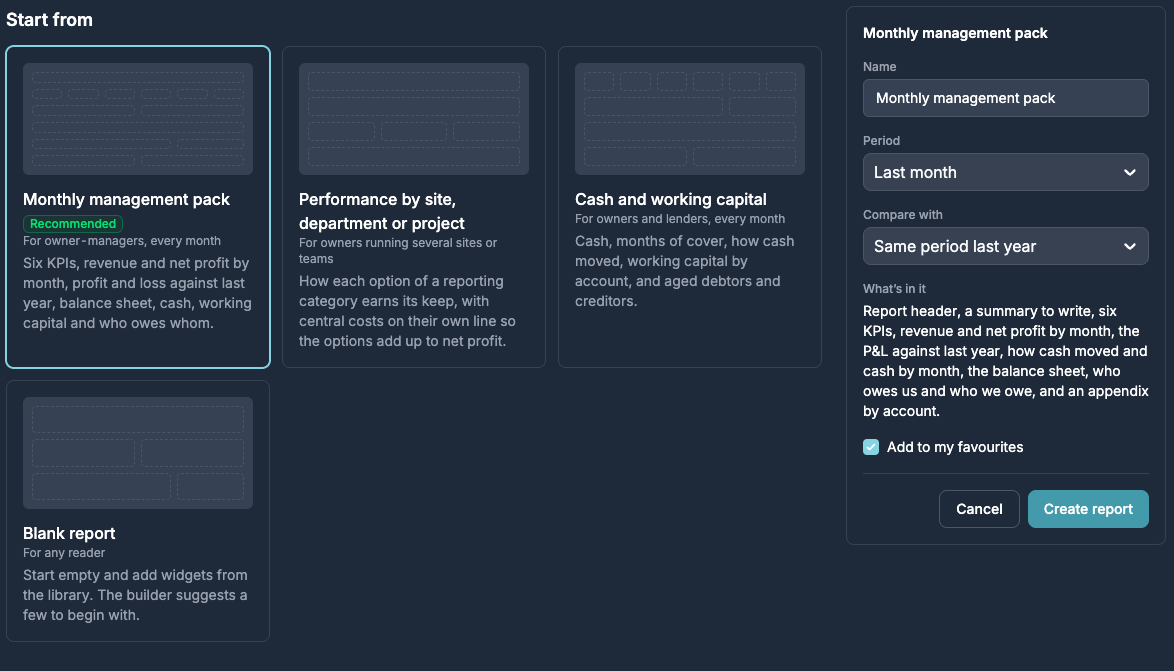The width and height of the screenshot is (1174, 671).
Task: Click the 'Compare with' field label
Action: 902,215
